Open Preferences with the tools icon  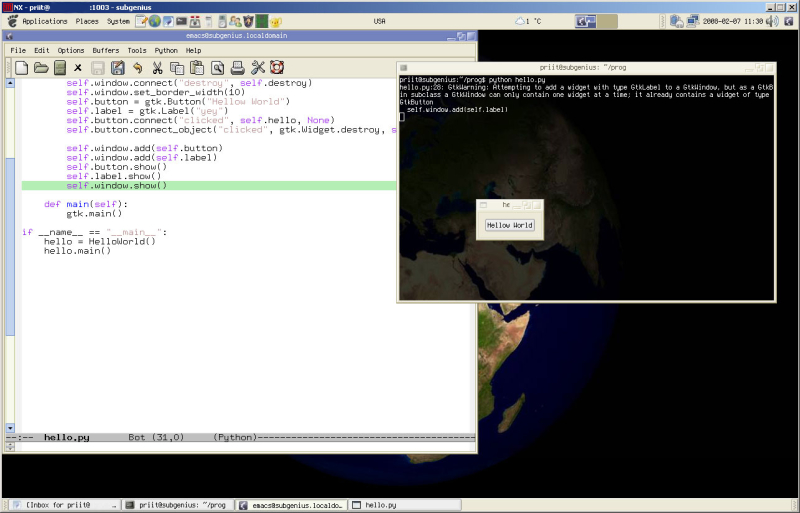(x=258, y=67)
